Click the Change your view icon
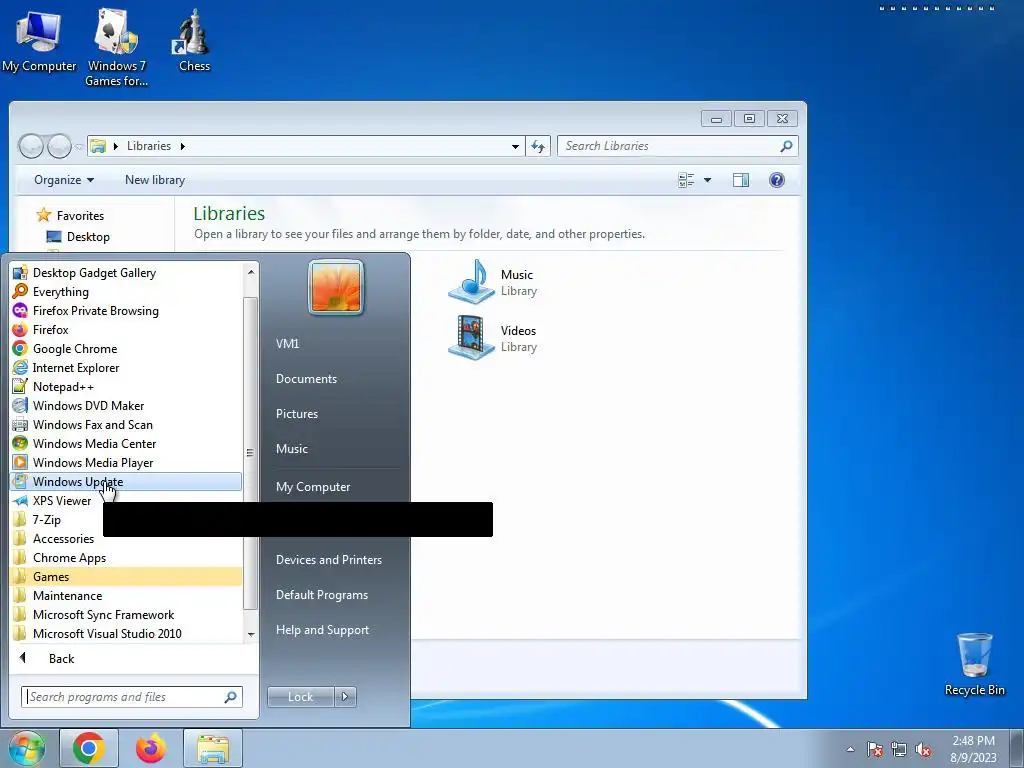The image size is (1024, 768). [686, 180]
